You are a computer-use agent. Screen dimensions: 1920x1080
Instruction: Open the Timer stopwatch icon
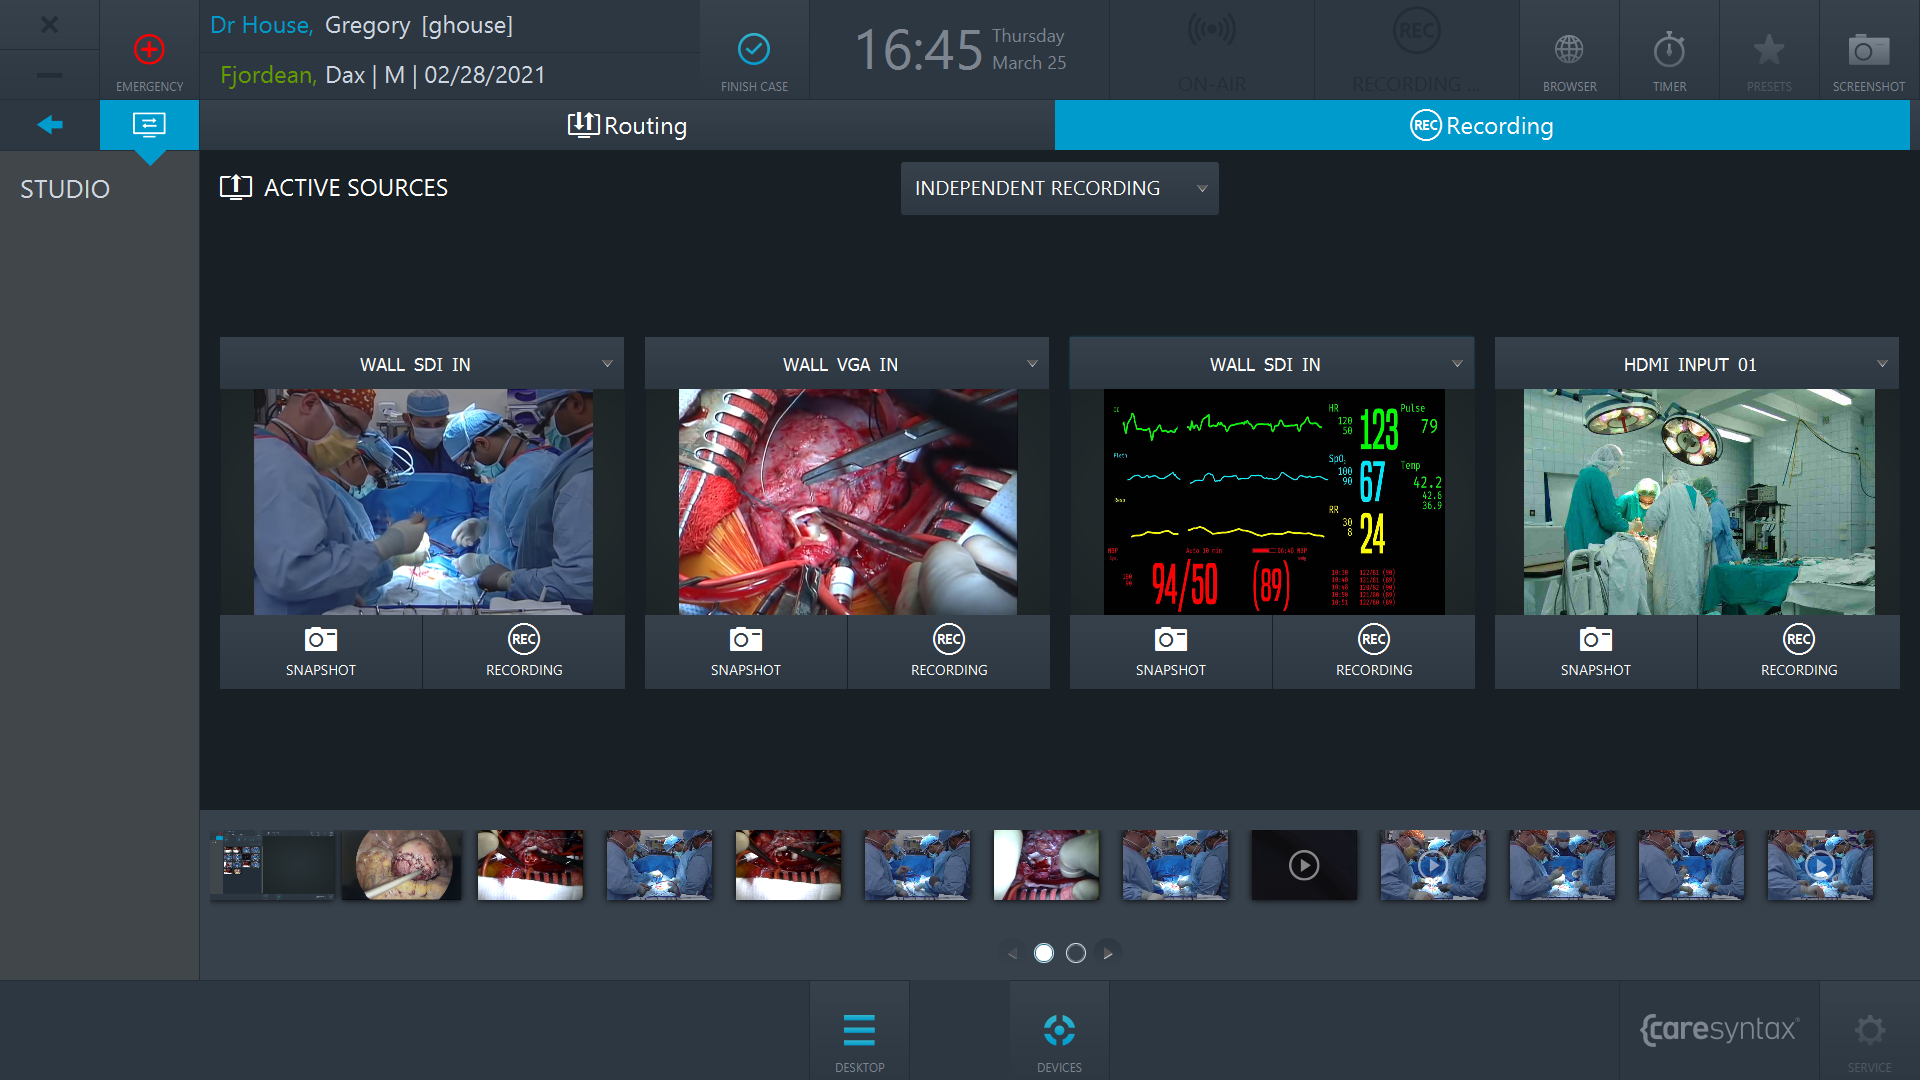click(1669, 50)
